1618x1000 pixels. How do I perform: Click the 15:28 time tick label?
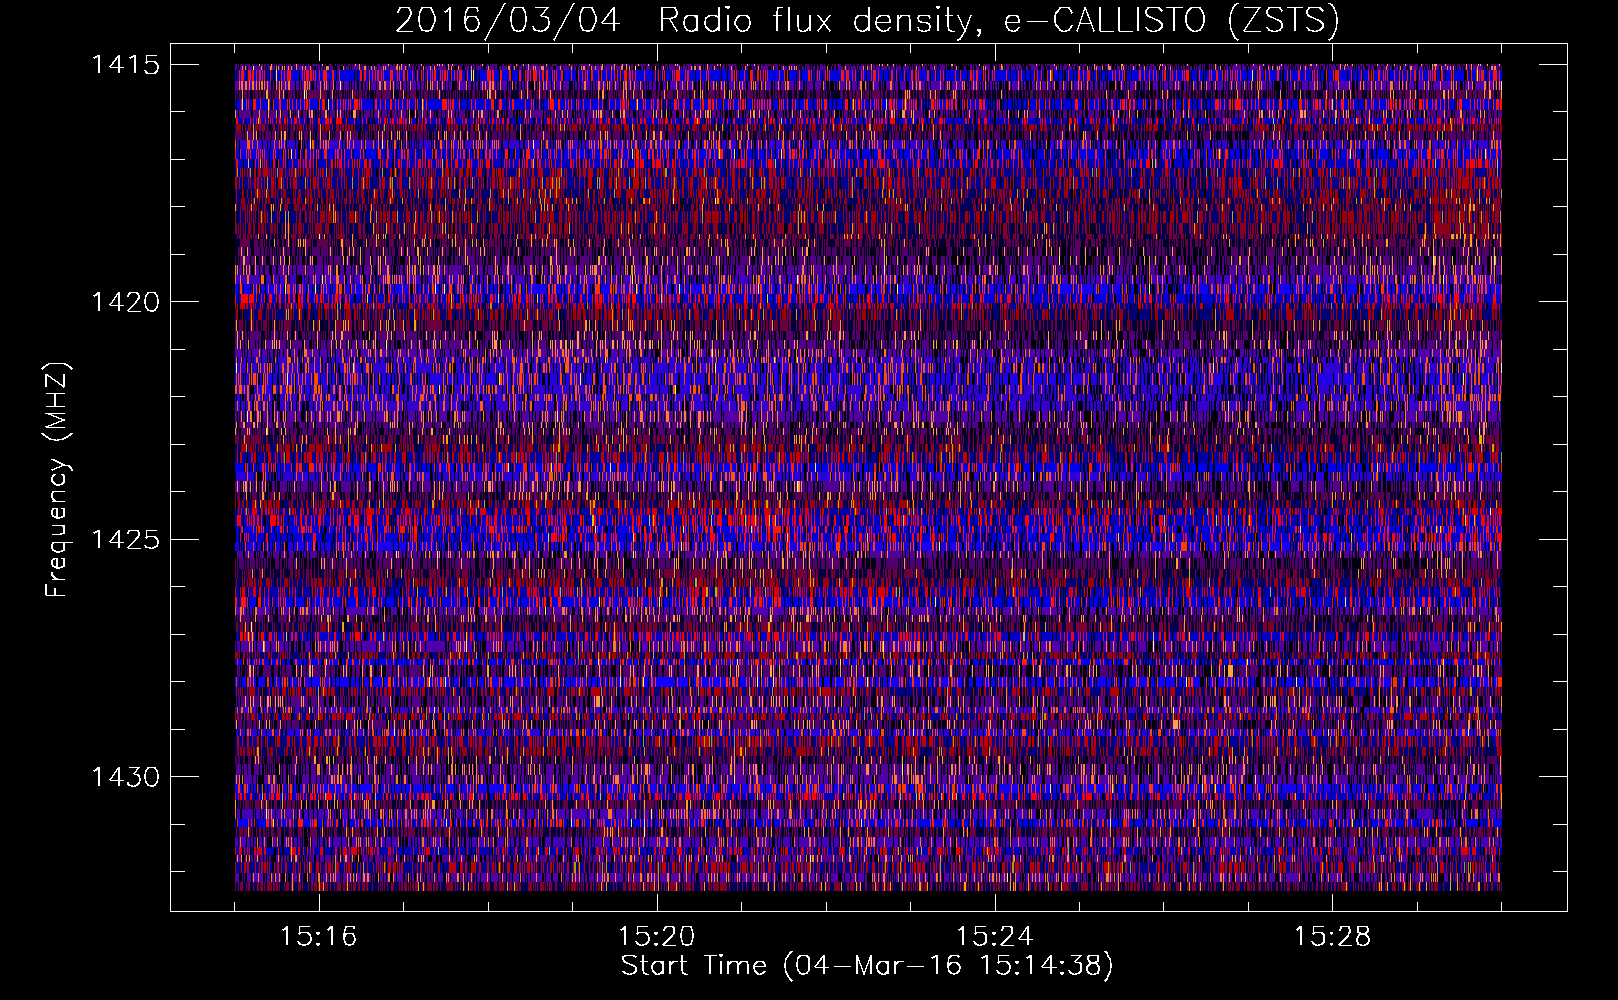click(x=1333, y=937)
